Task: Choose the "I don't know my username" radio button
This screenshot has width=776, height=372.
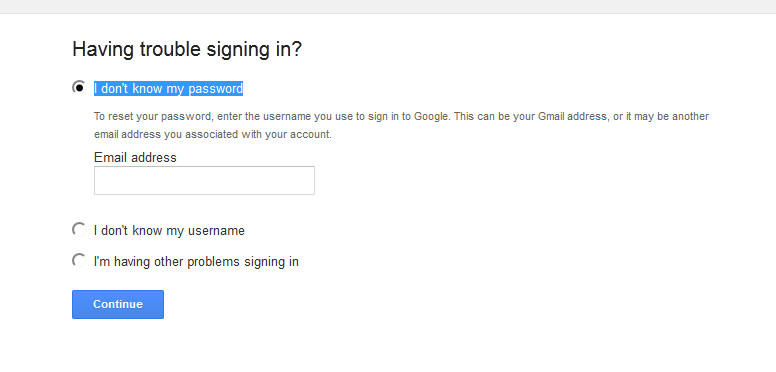Action: click(79, 230)
